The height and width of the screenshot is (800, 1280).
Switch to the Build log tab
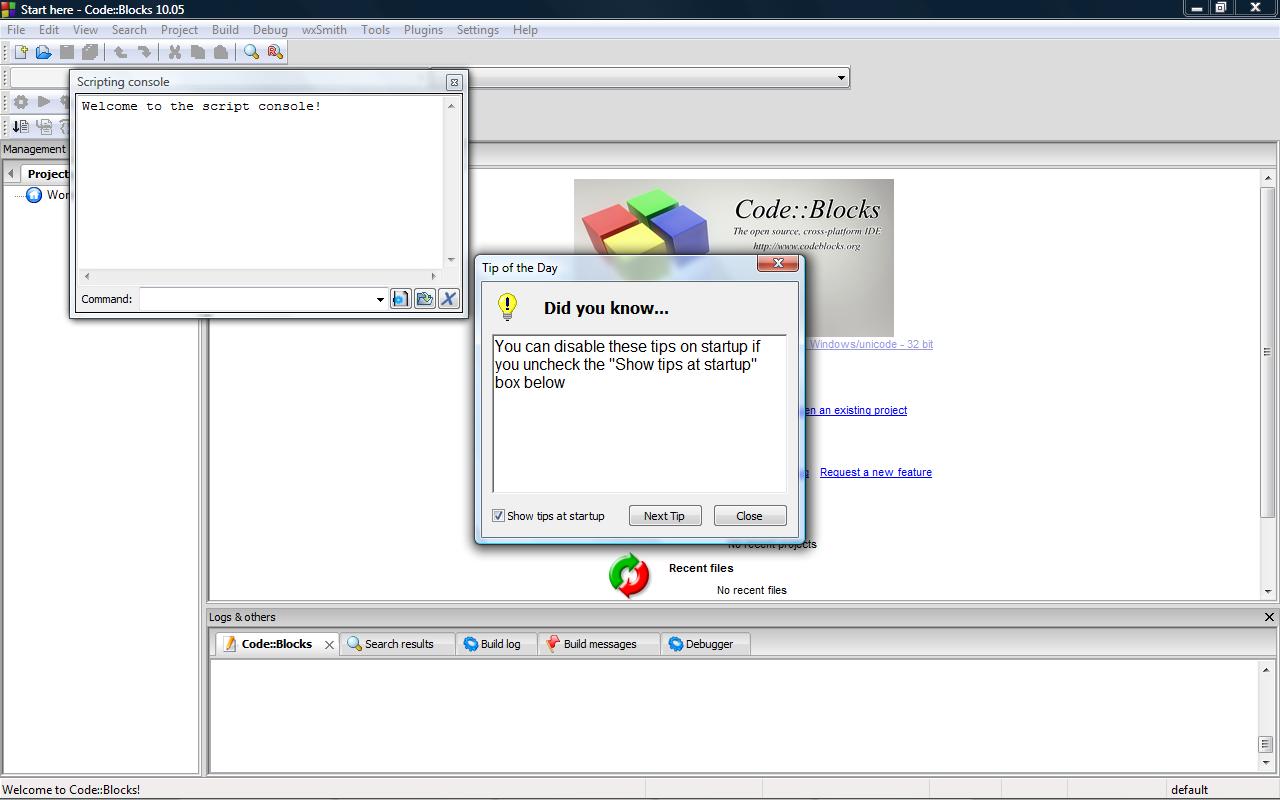[498, 644]
